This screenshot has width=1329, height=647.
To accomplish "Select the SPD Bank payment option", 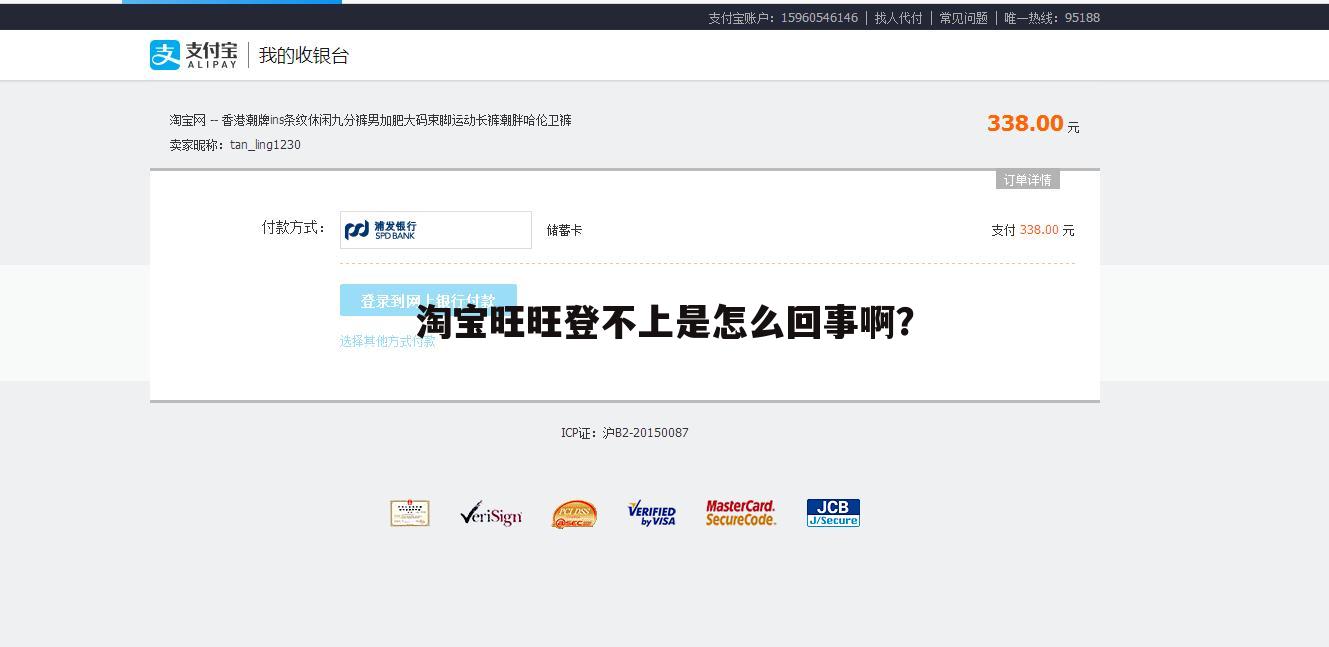I will (435, 230).
